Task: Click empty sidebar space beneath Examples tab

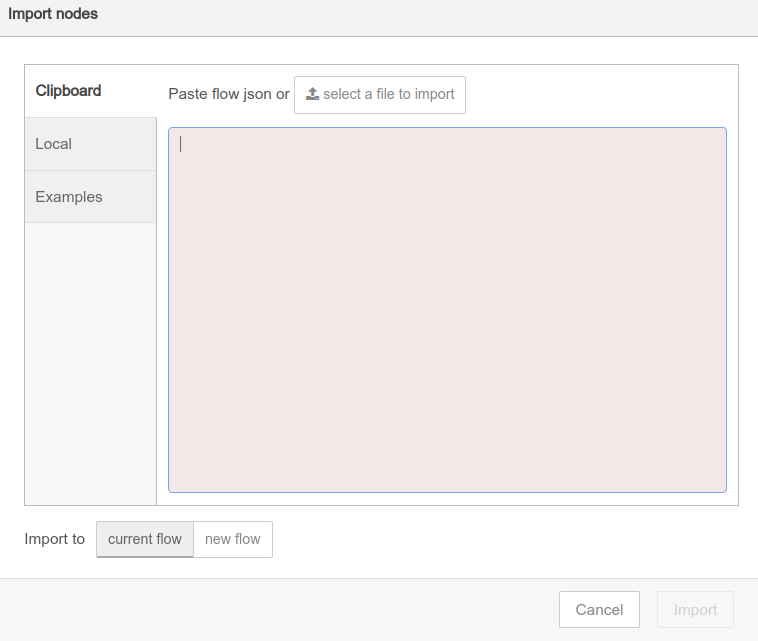Action: 90,363
